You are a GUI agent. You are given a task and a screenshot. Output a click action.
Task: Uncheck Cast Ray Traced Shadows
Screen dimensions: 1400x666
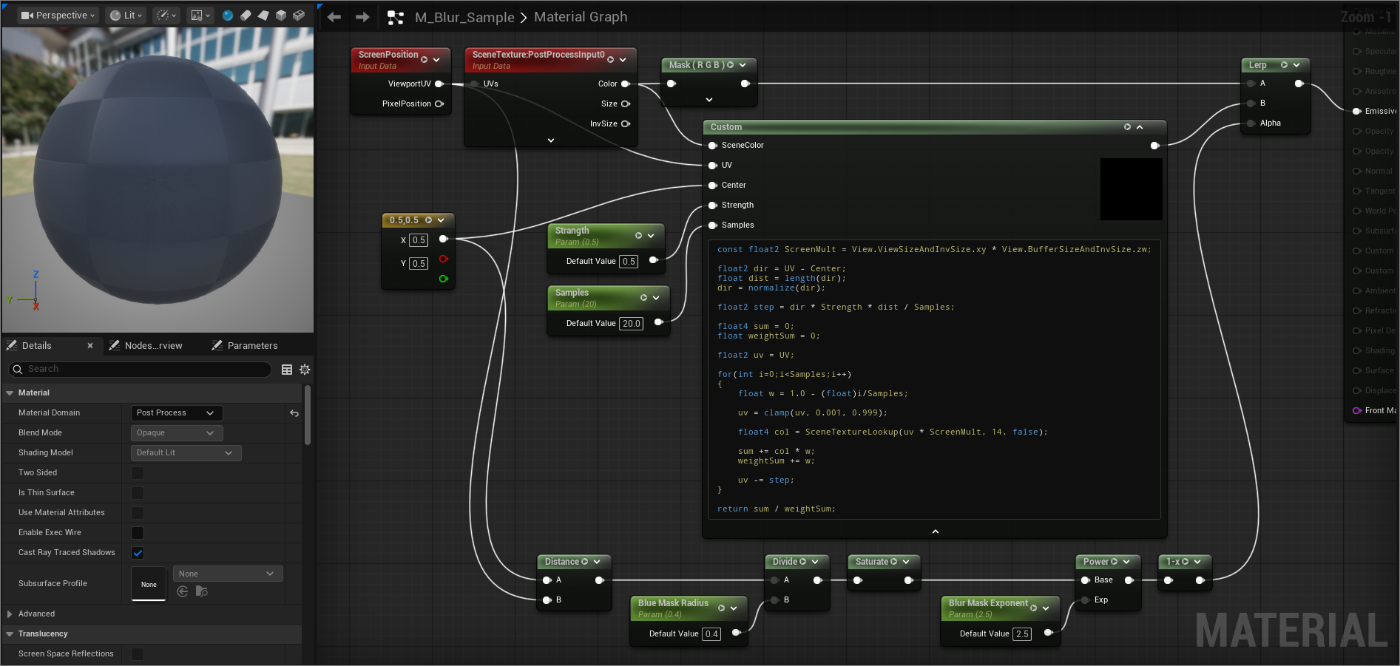pyautogui.click(x=138, y=553)
